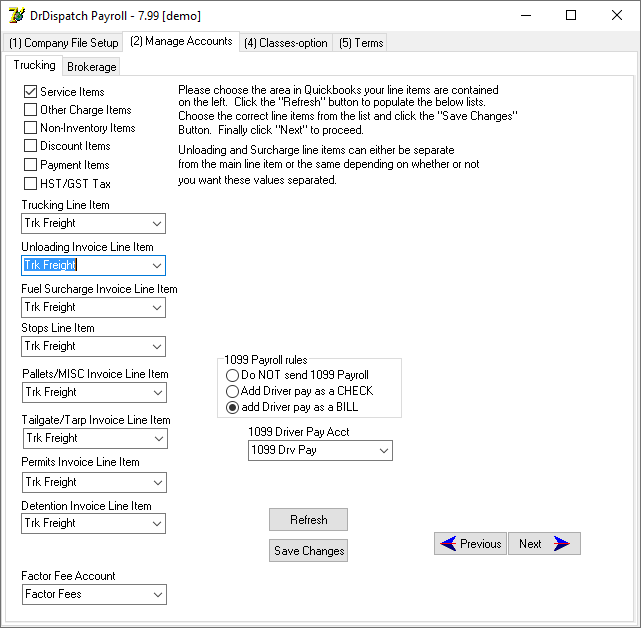Click highlighted Trk Freight text in Unloading field
641x628 pixels.
pyautogui.click(x=50, y=265)
